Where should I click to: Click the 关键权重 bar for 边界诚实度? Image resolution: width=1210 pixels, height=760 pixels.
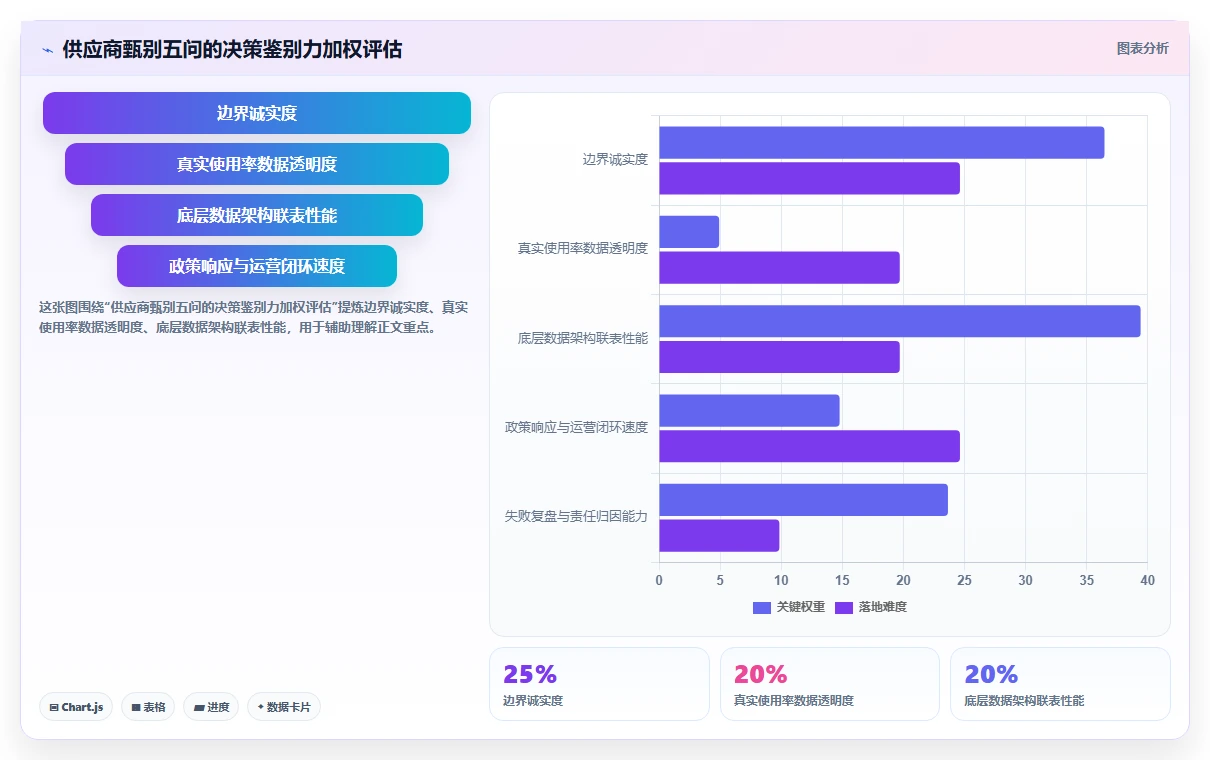click(881, 142)
